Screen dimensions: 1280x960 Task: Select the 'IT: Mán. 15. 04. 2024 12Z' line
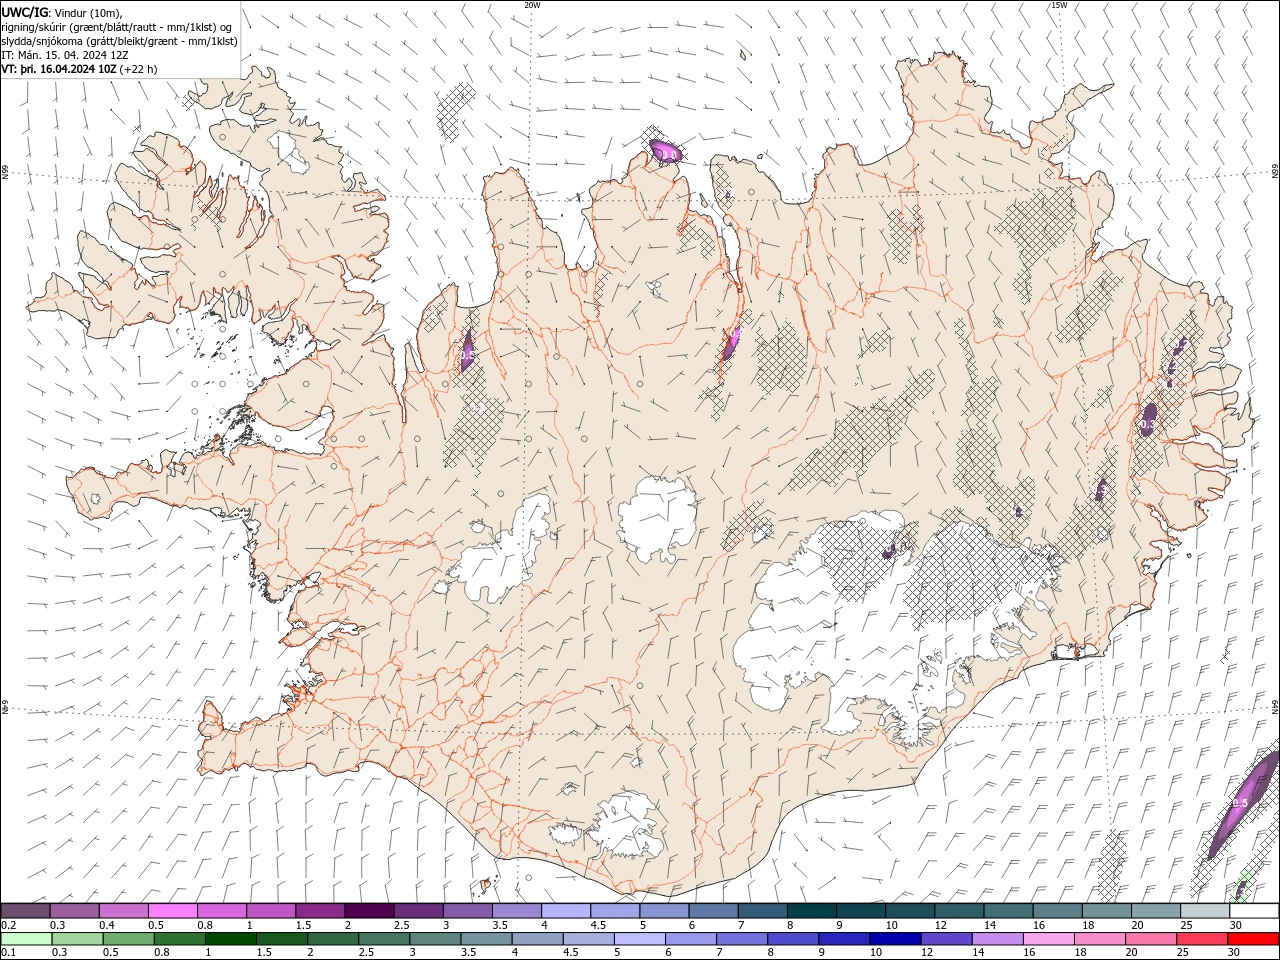coord(67,55)
